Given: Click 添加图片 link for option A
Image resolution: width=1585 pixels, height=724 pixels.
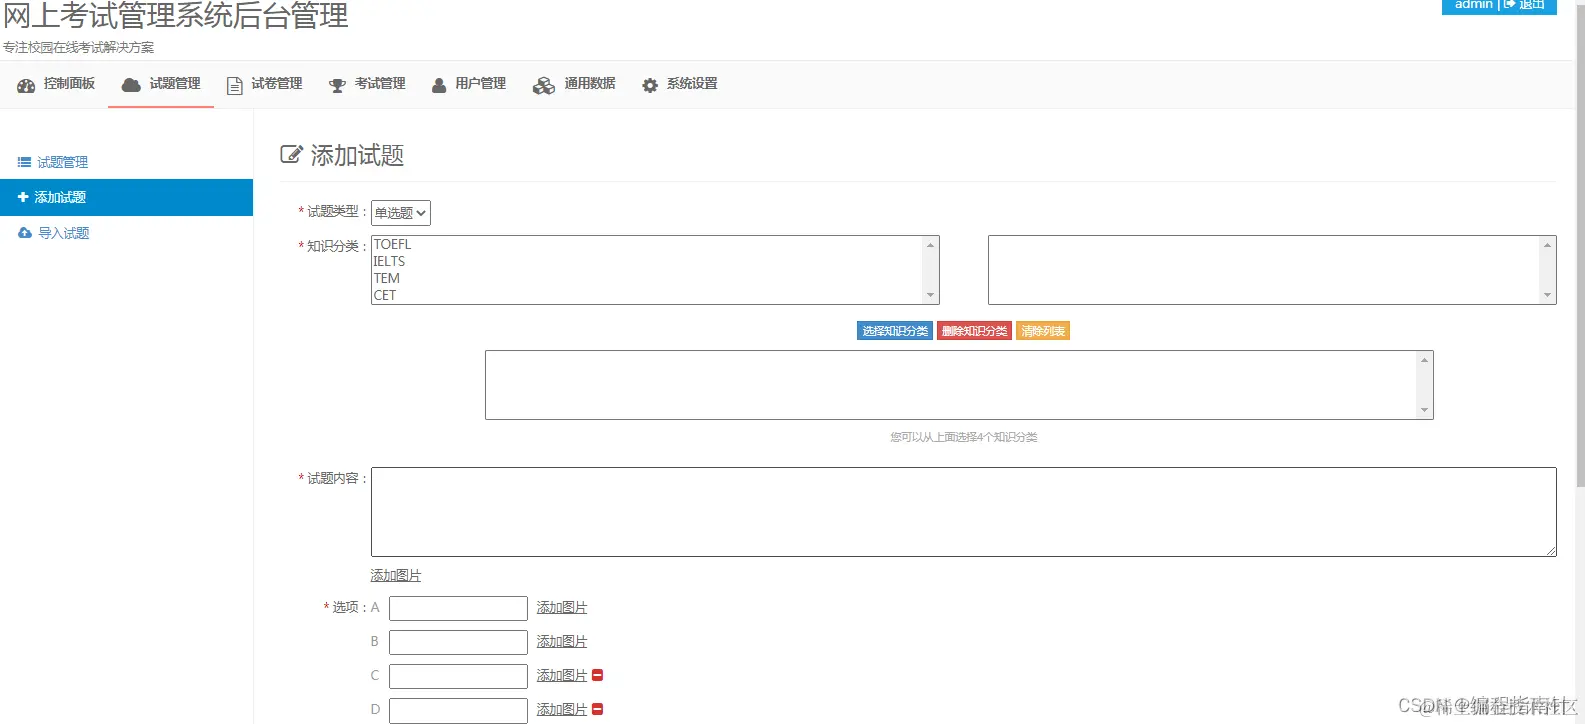Looking at the screenshot, I should [562, 607].
